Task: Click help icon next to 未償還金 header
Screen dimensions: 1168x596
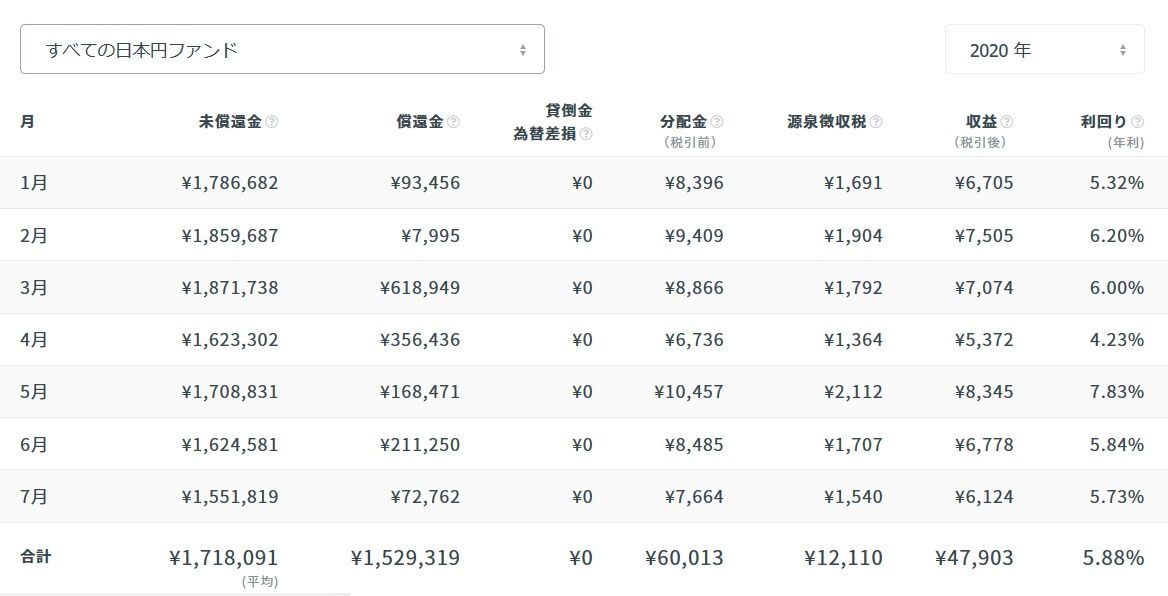Action: tap(272, 121)
